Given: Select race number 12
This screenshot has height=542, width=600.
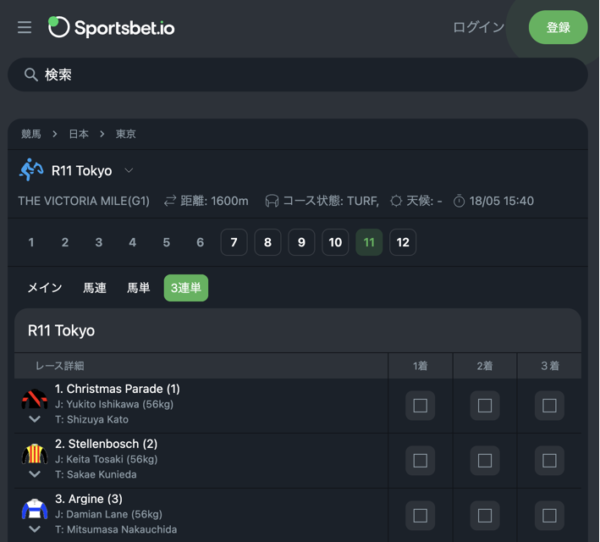Looking at the screenshot, I should (x=403, y=242).
